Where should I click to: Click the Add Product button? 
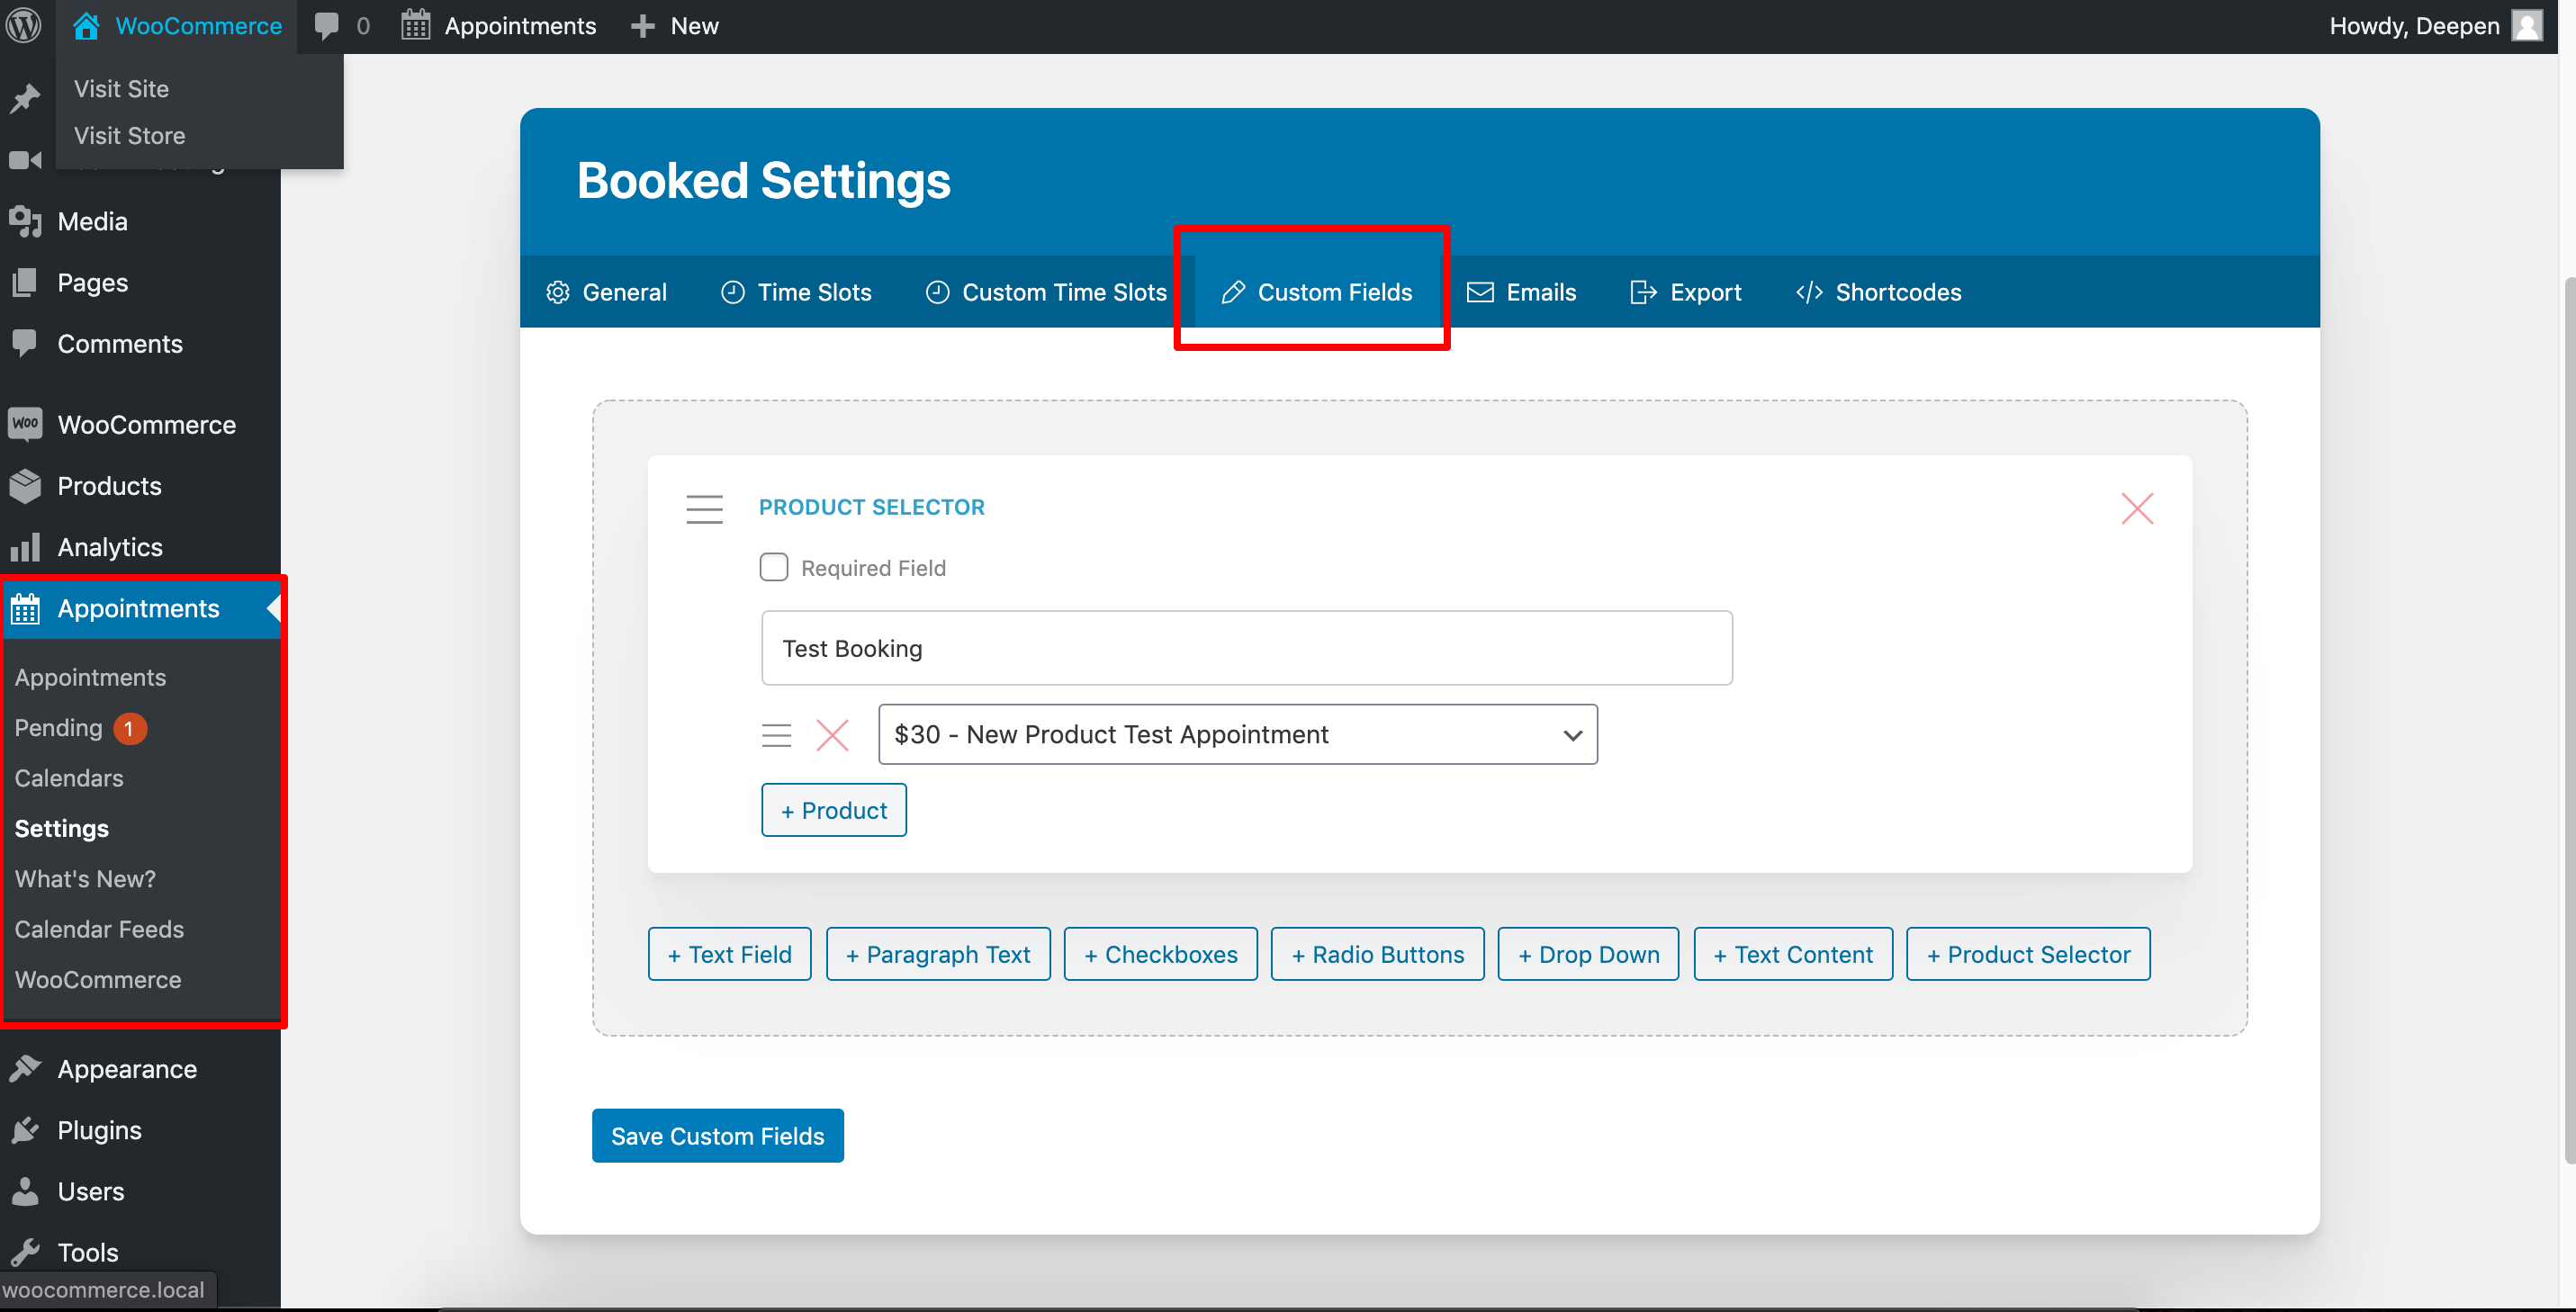point(833,810)
